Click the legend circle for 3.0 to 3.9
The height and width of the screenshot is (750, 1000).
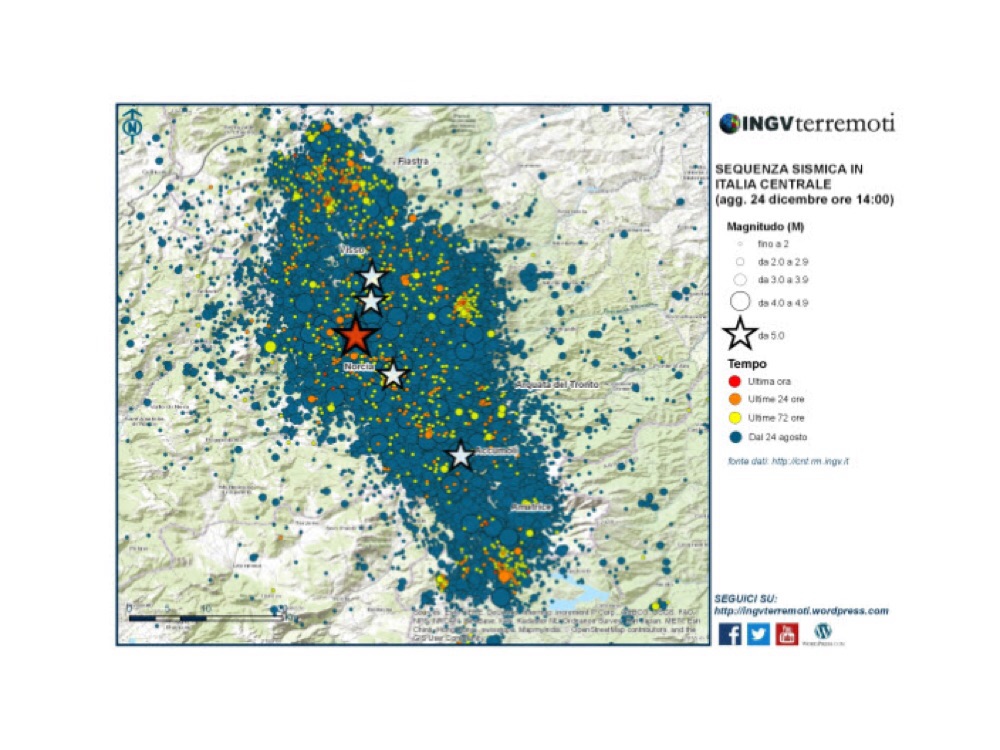click(740, 279)
